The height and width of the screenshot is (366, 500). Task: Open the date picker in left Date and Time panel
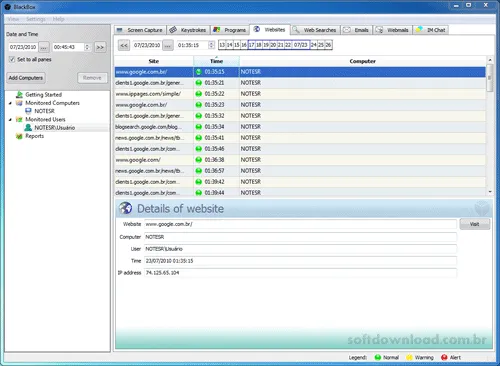coord(44,47)
